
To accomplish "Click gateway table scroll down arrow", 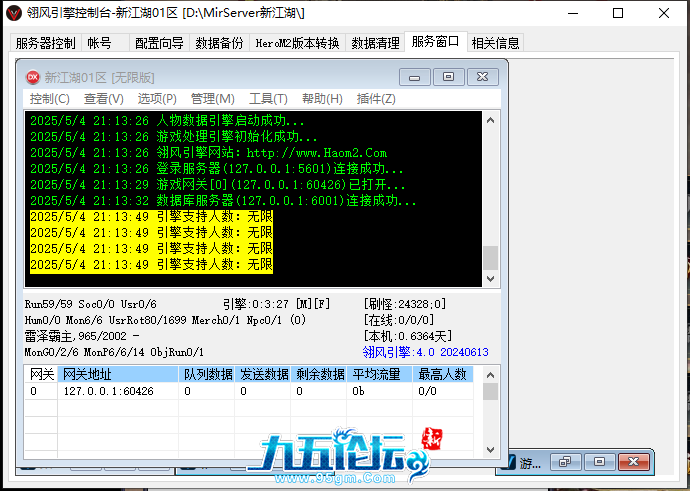I will [x=491, y=450].
